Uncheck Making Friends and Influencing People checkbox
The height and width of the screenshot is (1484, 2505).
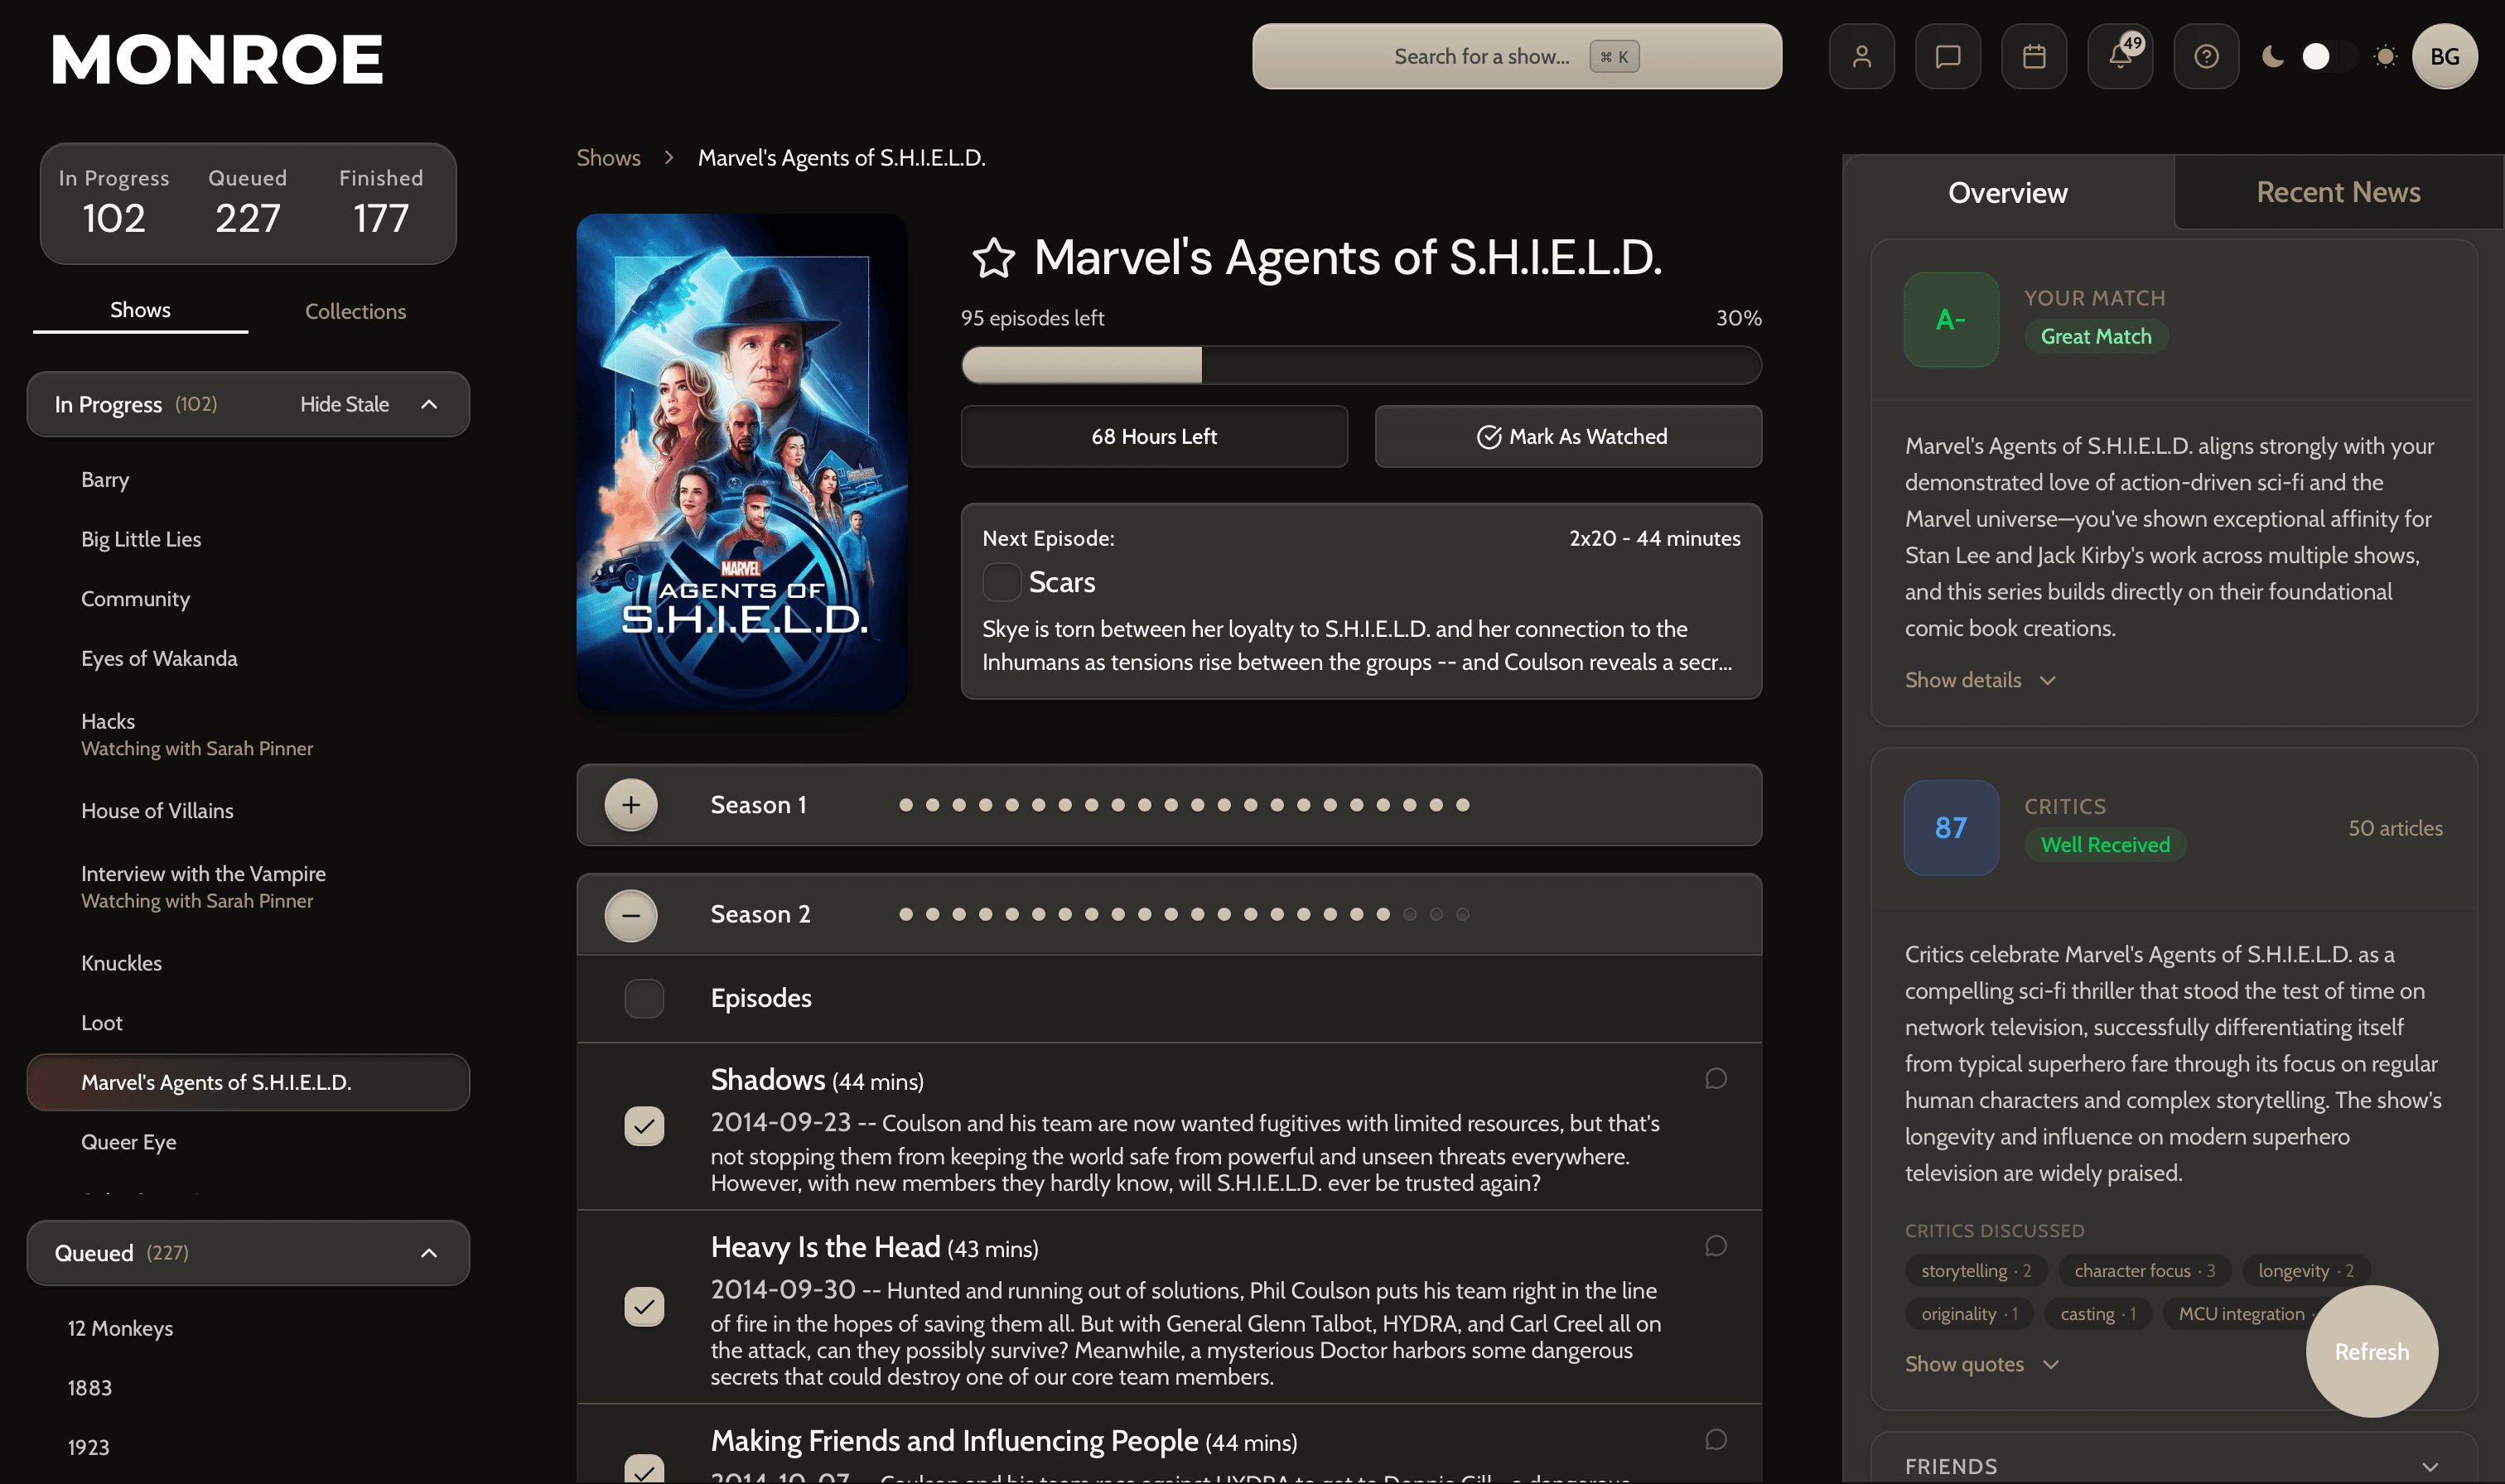tap(644, 1468)
